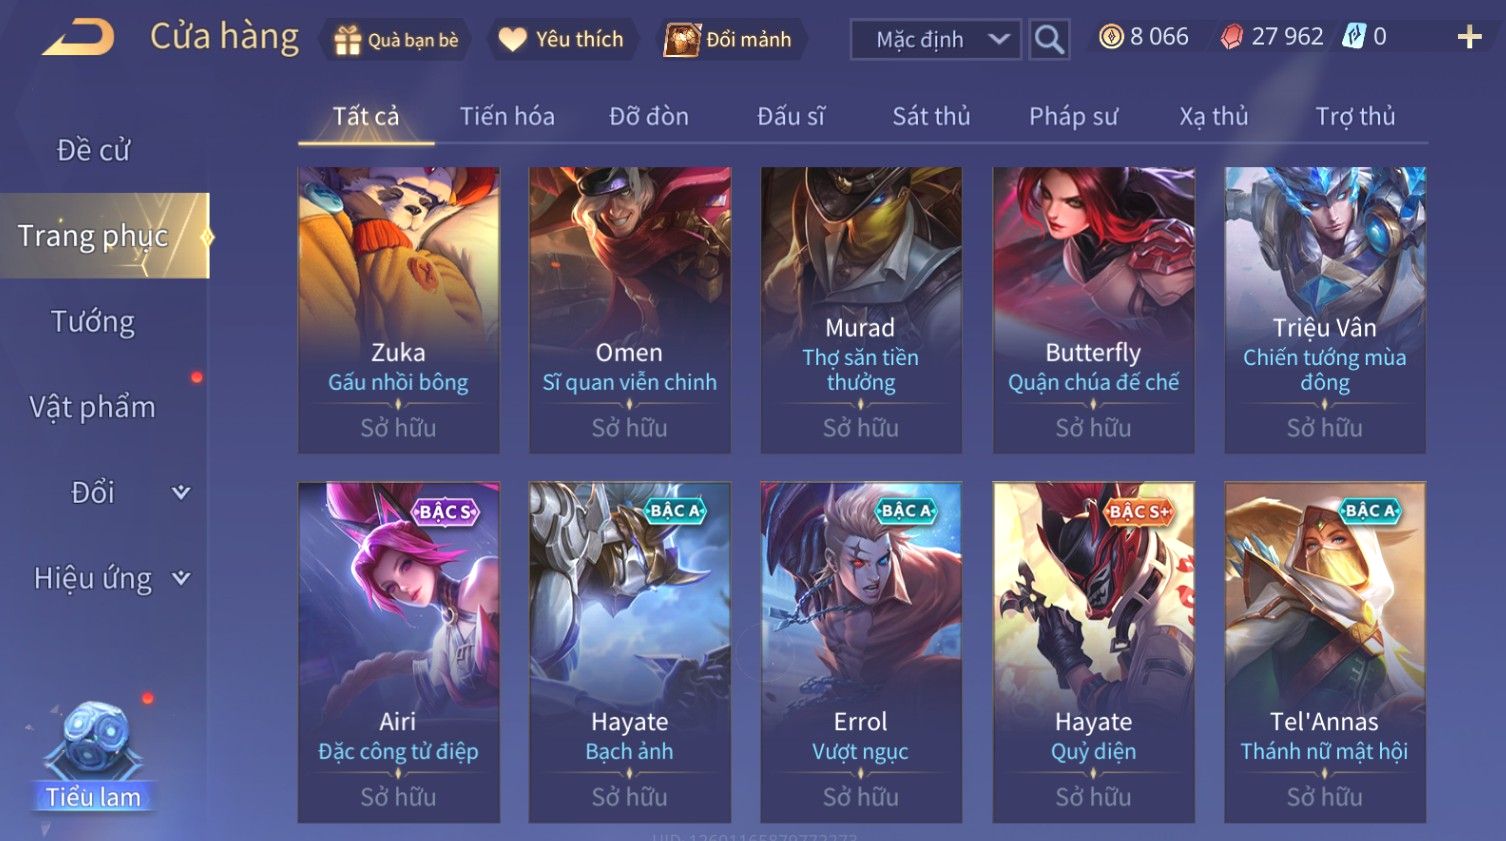The height and width of the screenshot is (841, 1506).
Task: Open Quà bạn bè gift button
Action: click(x=396, y=40)
